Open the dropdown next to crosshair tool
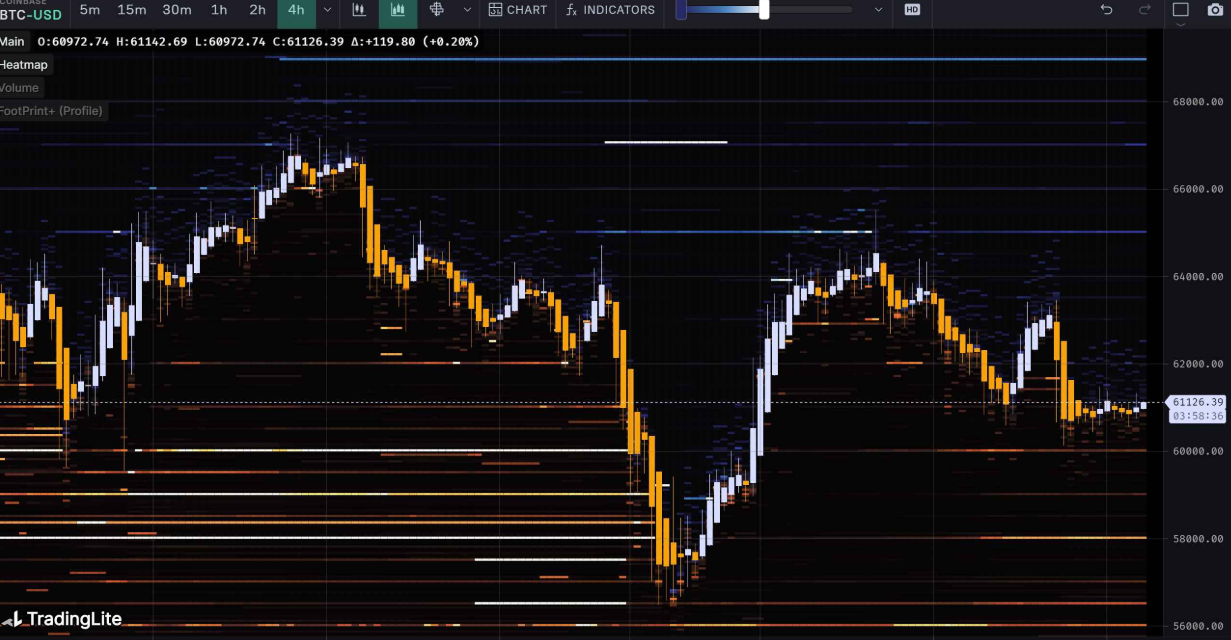Viewport: 1231px width, 640px height. pos(467,10)
